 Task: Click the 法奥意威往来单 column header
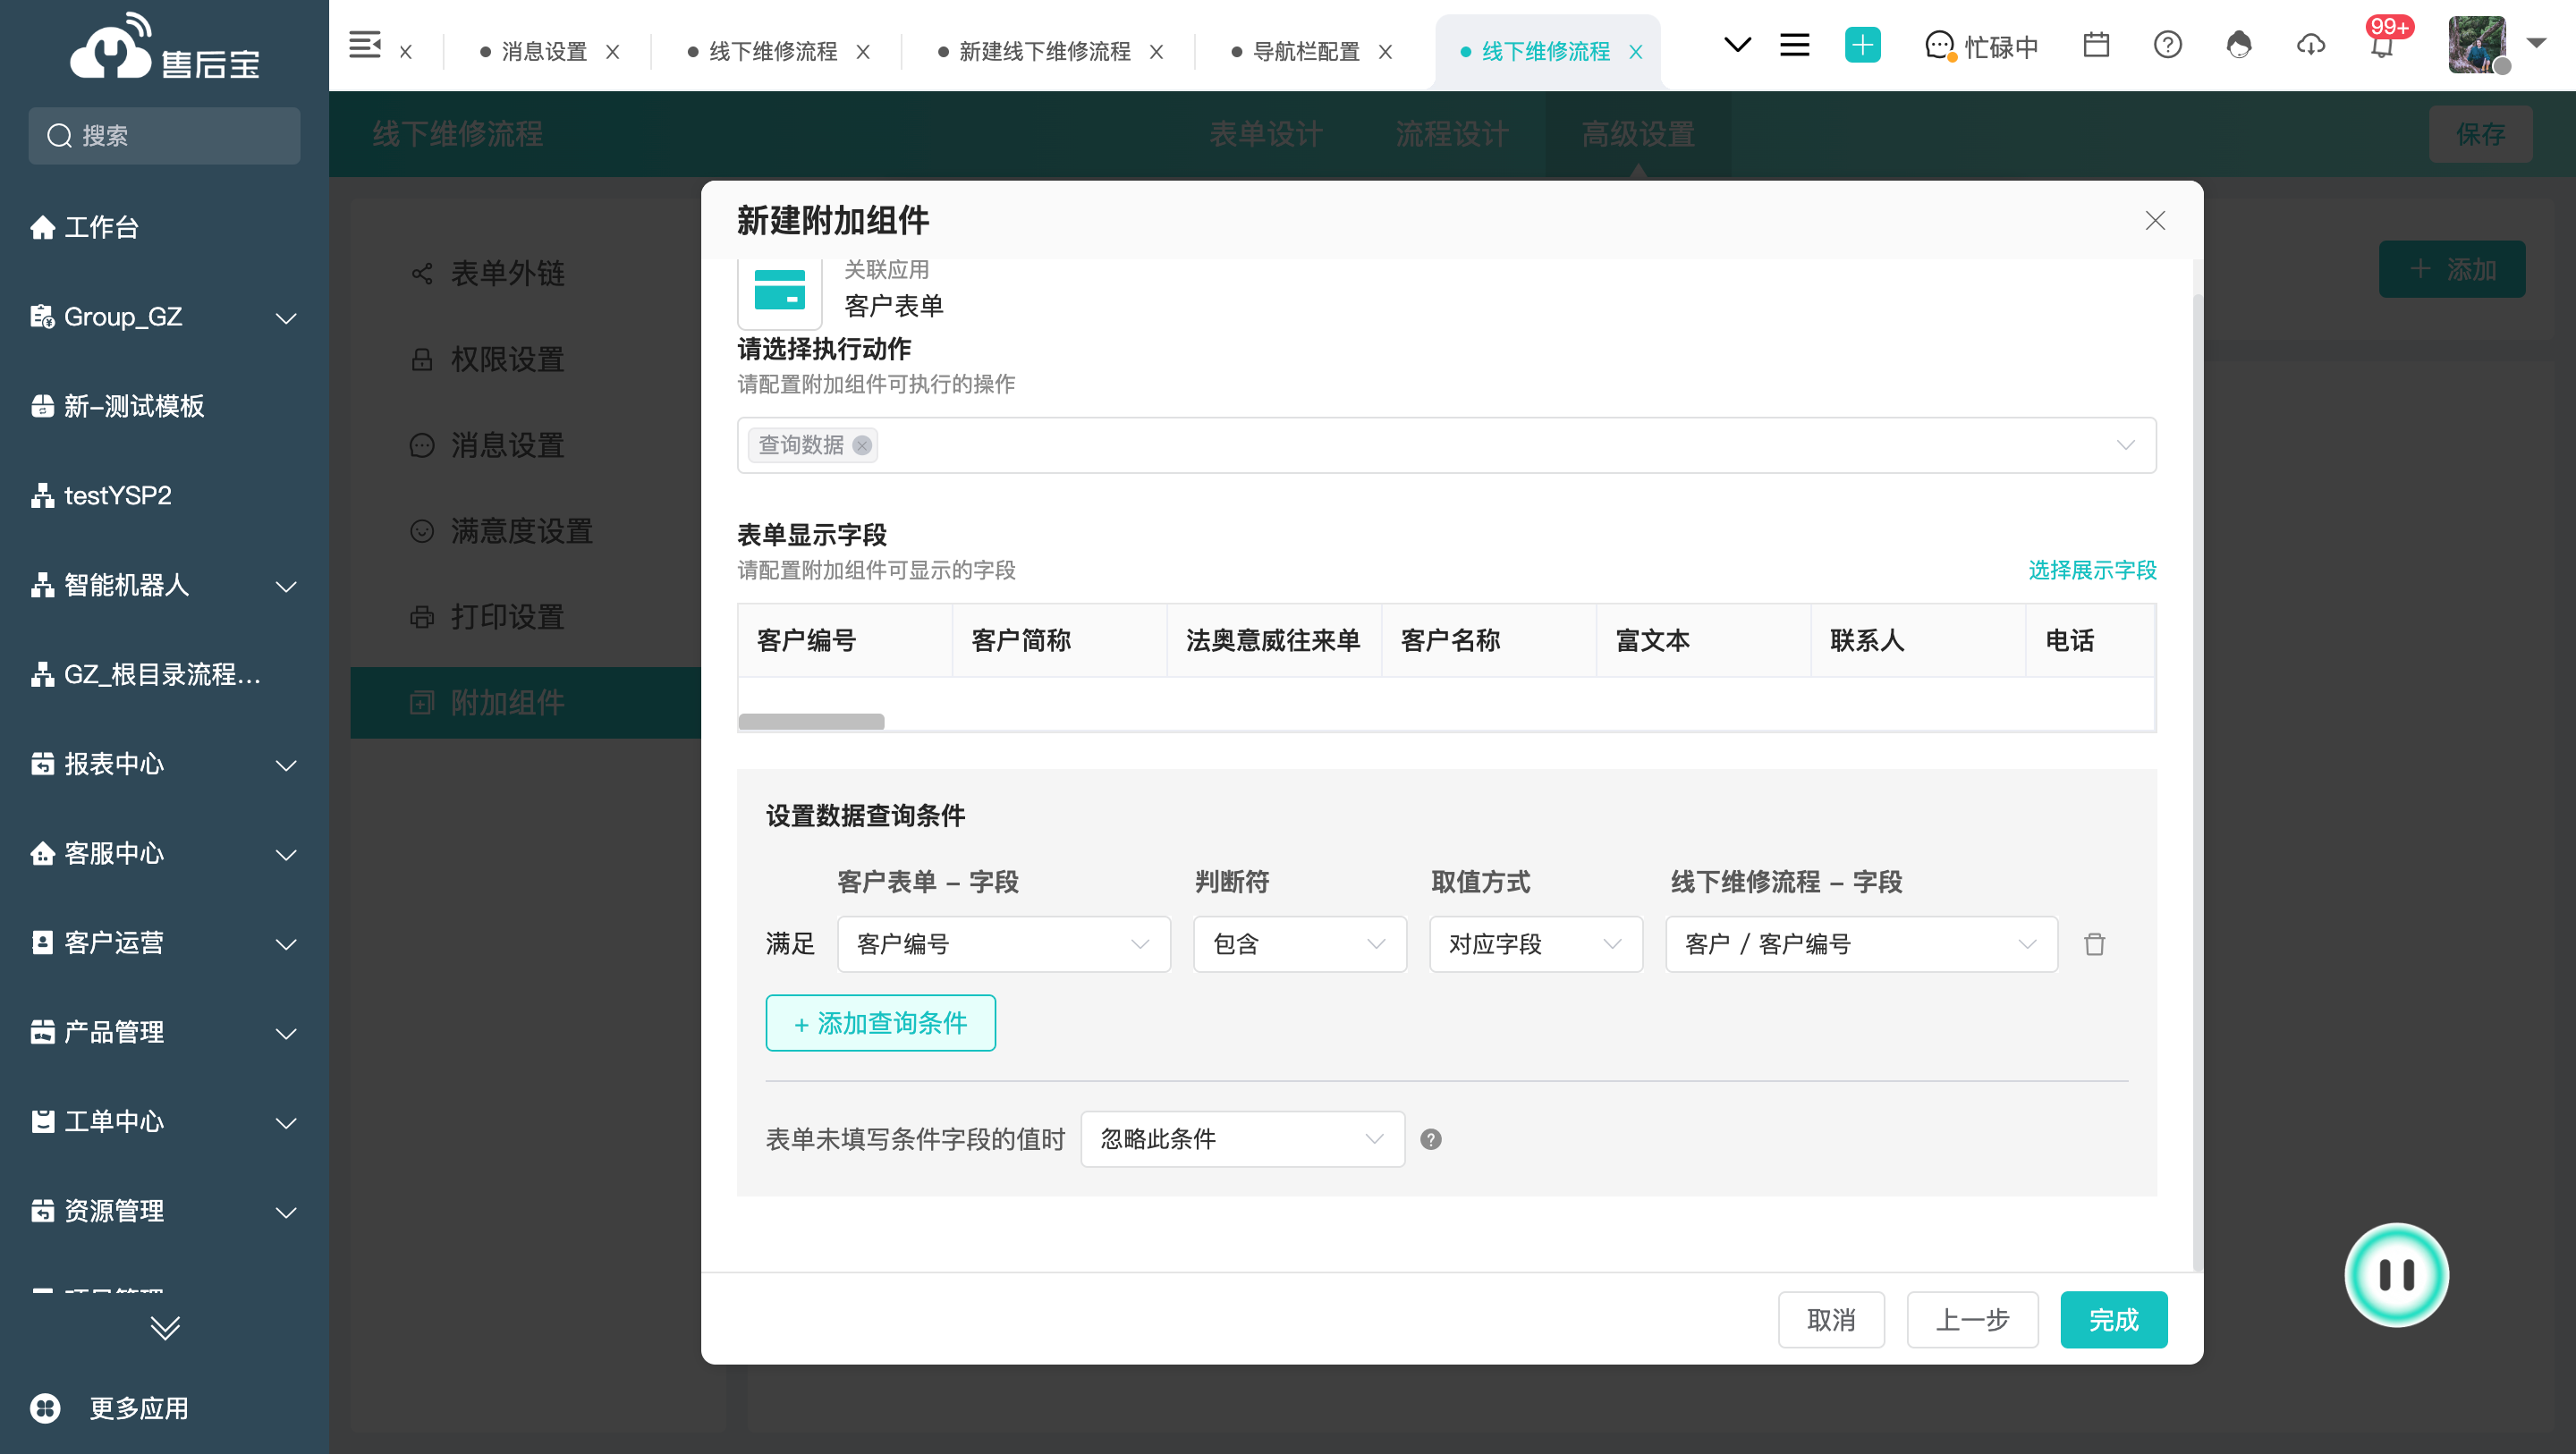(x=1274, y=641)
